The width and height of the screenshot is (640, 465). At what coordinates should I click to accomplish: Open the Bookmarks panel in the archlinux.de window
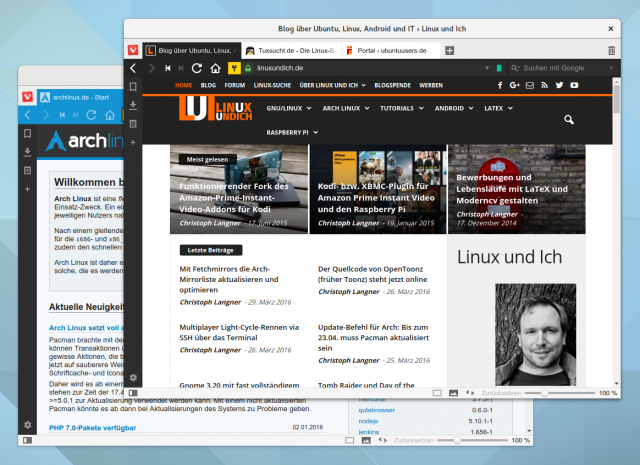point(27,133)
